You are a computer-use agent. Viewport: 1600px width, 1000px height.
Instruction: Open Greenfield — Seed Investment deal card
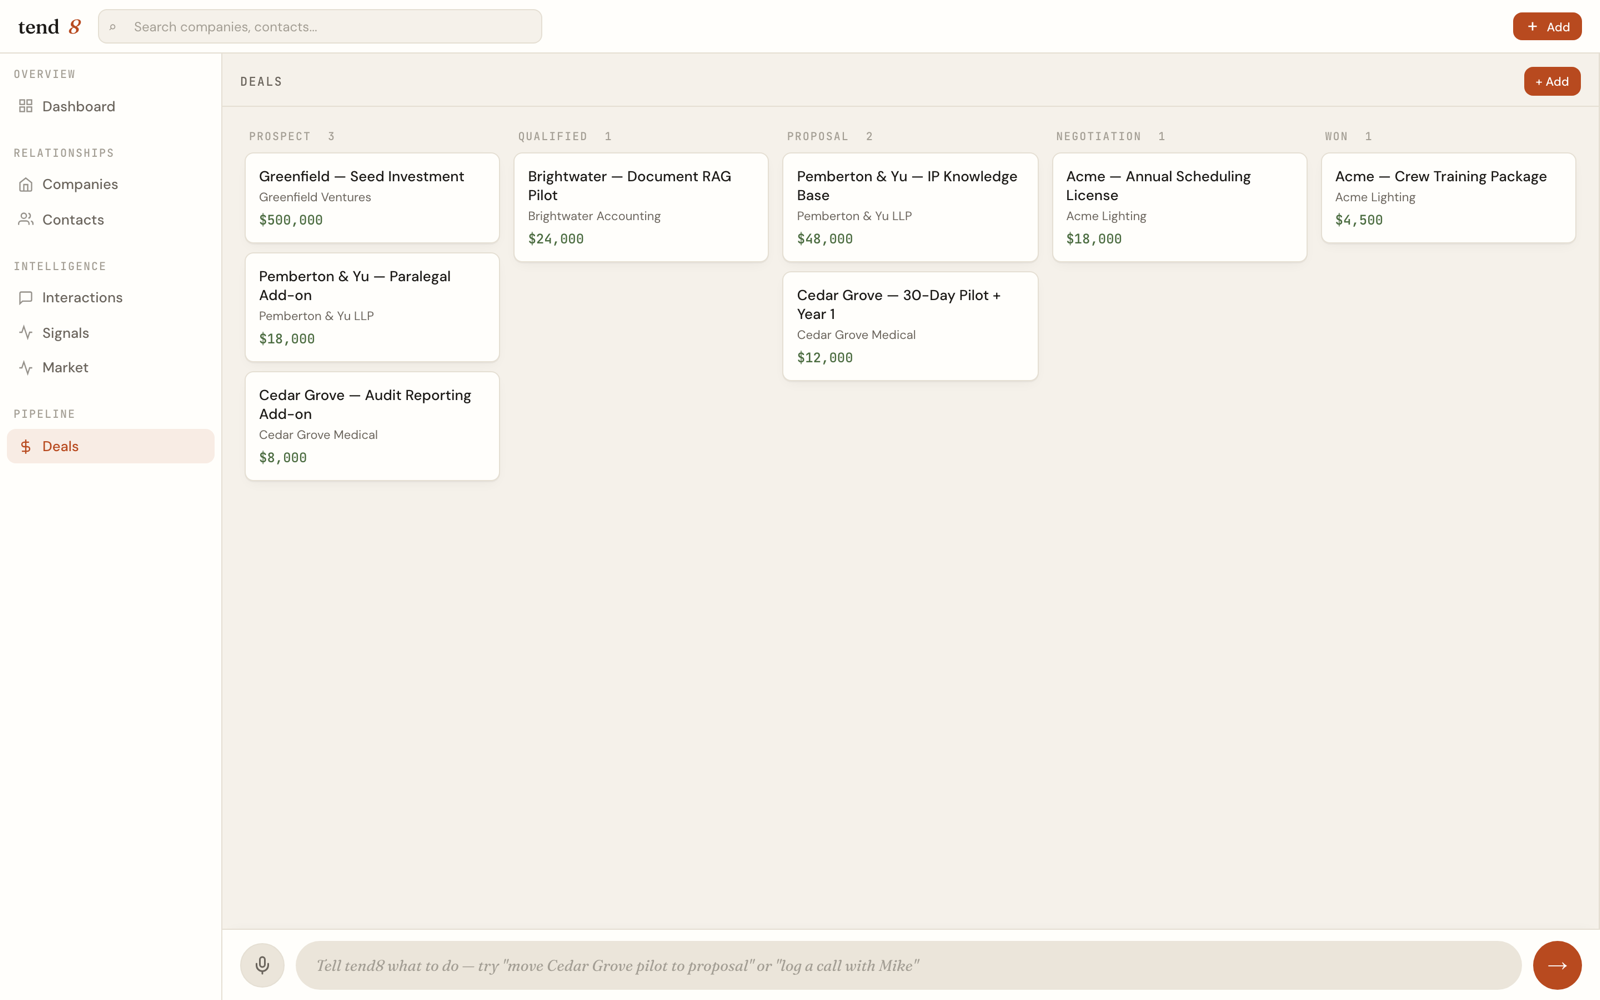coord(372,198)
